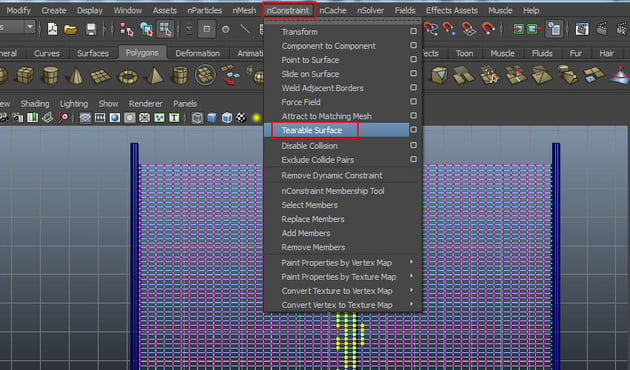630x370 pixels.
Task: Toggle textured checker sphere icon
Action: [x=241, y=118]
